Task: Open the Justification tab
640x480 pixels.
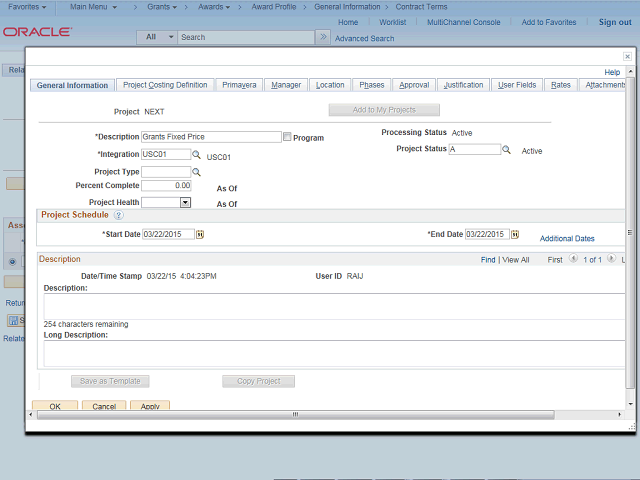Action: pyautogui.click(x=463, y=85)
